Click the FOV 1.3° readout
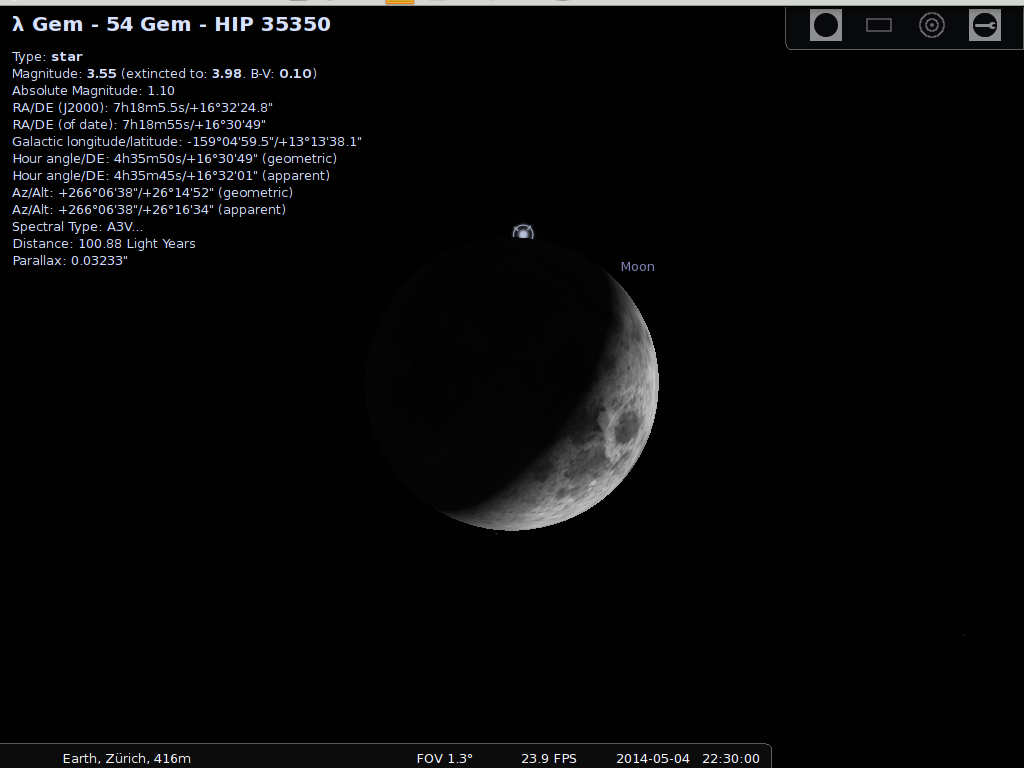Screen dimensions: 1024x768 (x=444, y=758)
